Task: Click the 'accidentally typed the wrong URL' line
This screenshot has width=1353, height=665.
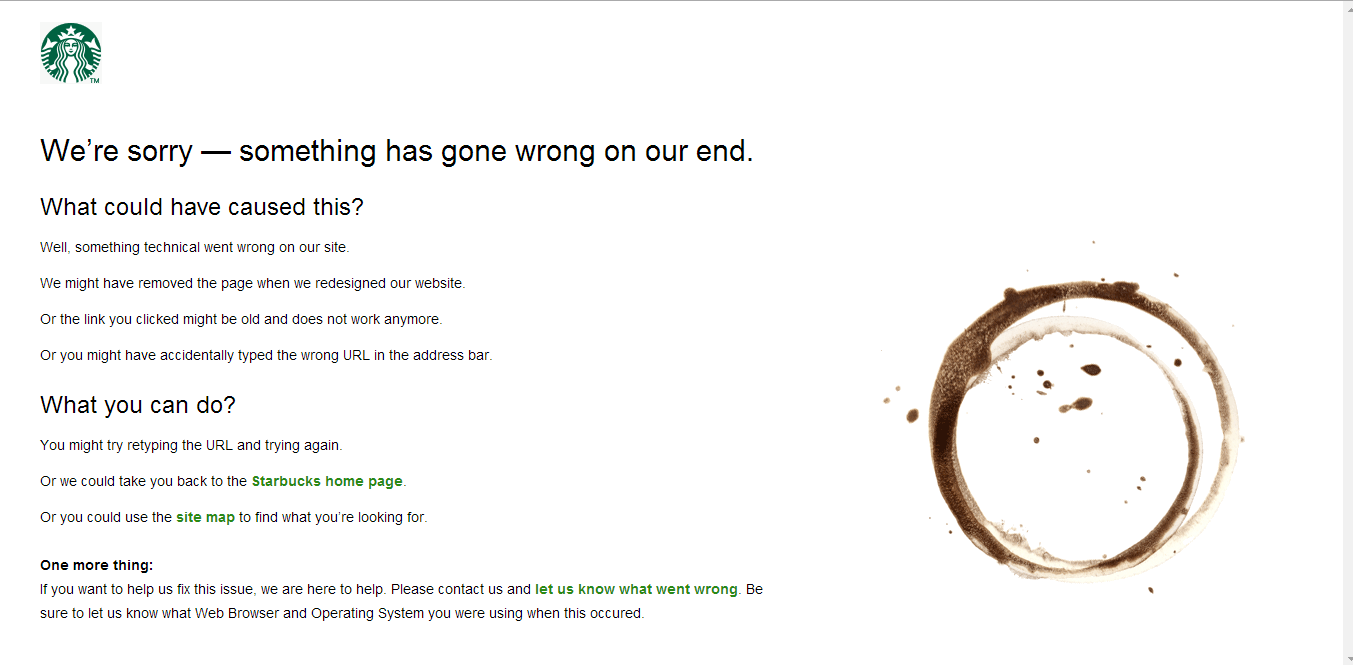Action: pos(266,355)
